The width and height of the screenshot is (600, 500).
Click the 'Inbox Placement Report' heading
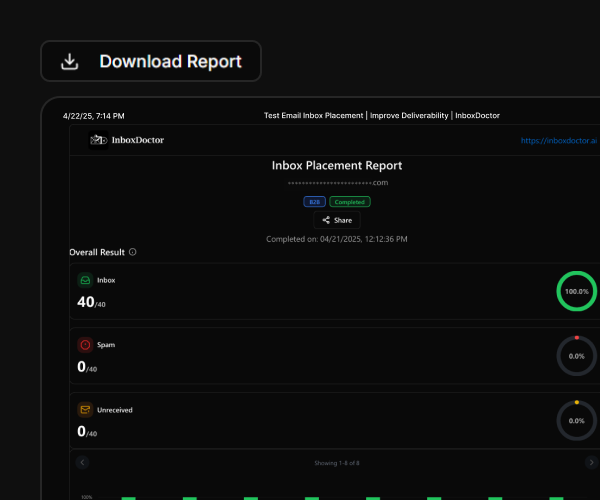(337, 165)
